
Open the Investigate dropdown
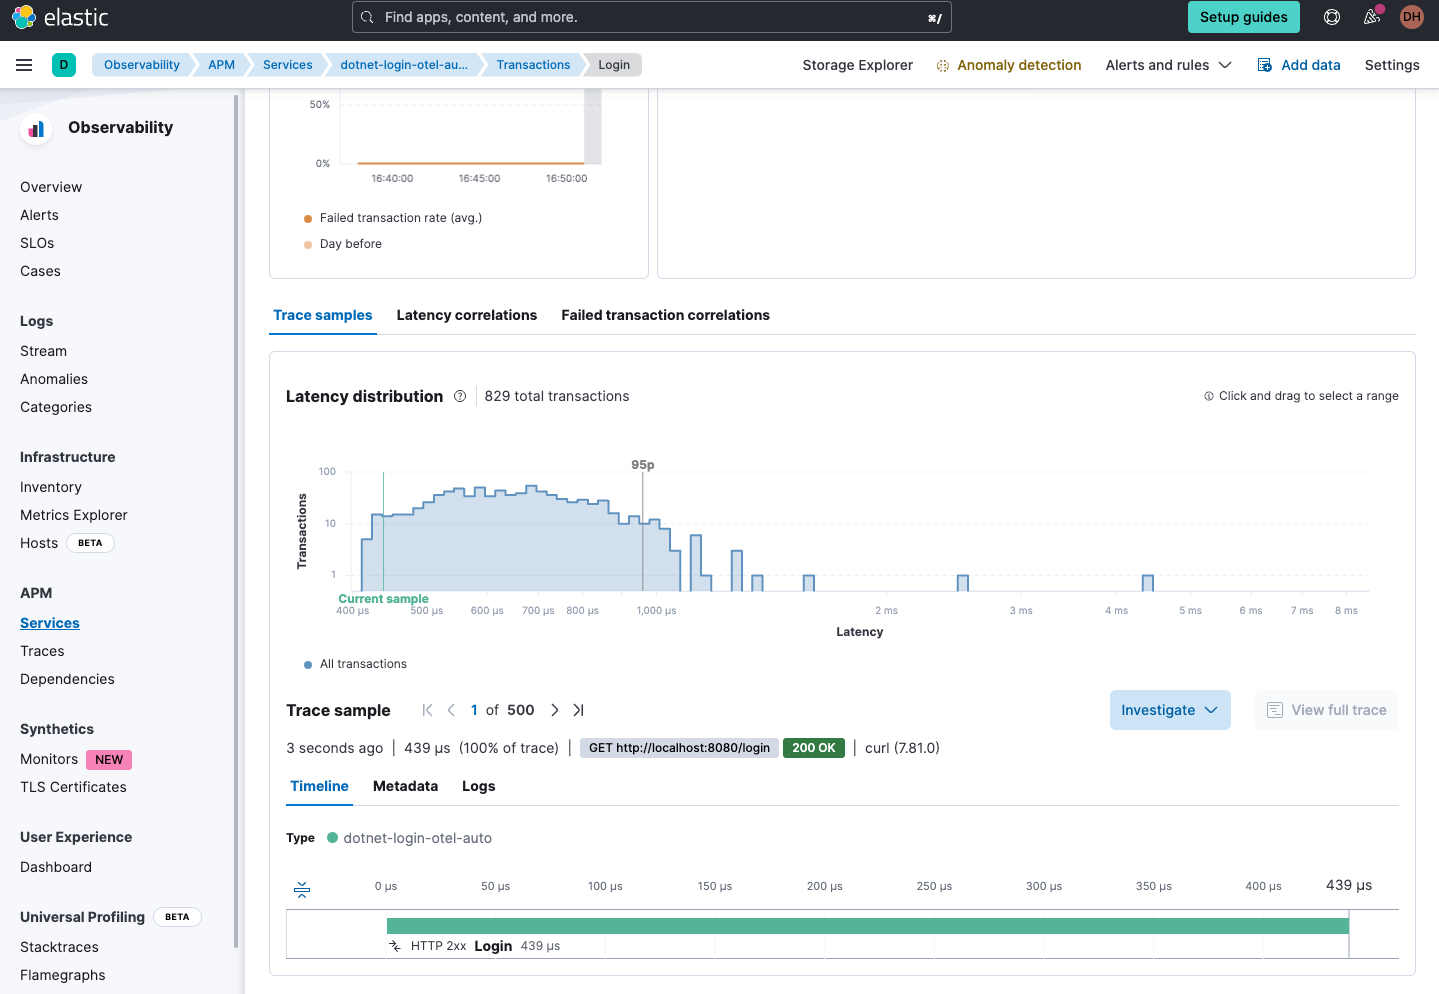1169,710
